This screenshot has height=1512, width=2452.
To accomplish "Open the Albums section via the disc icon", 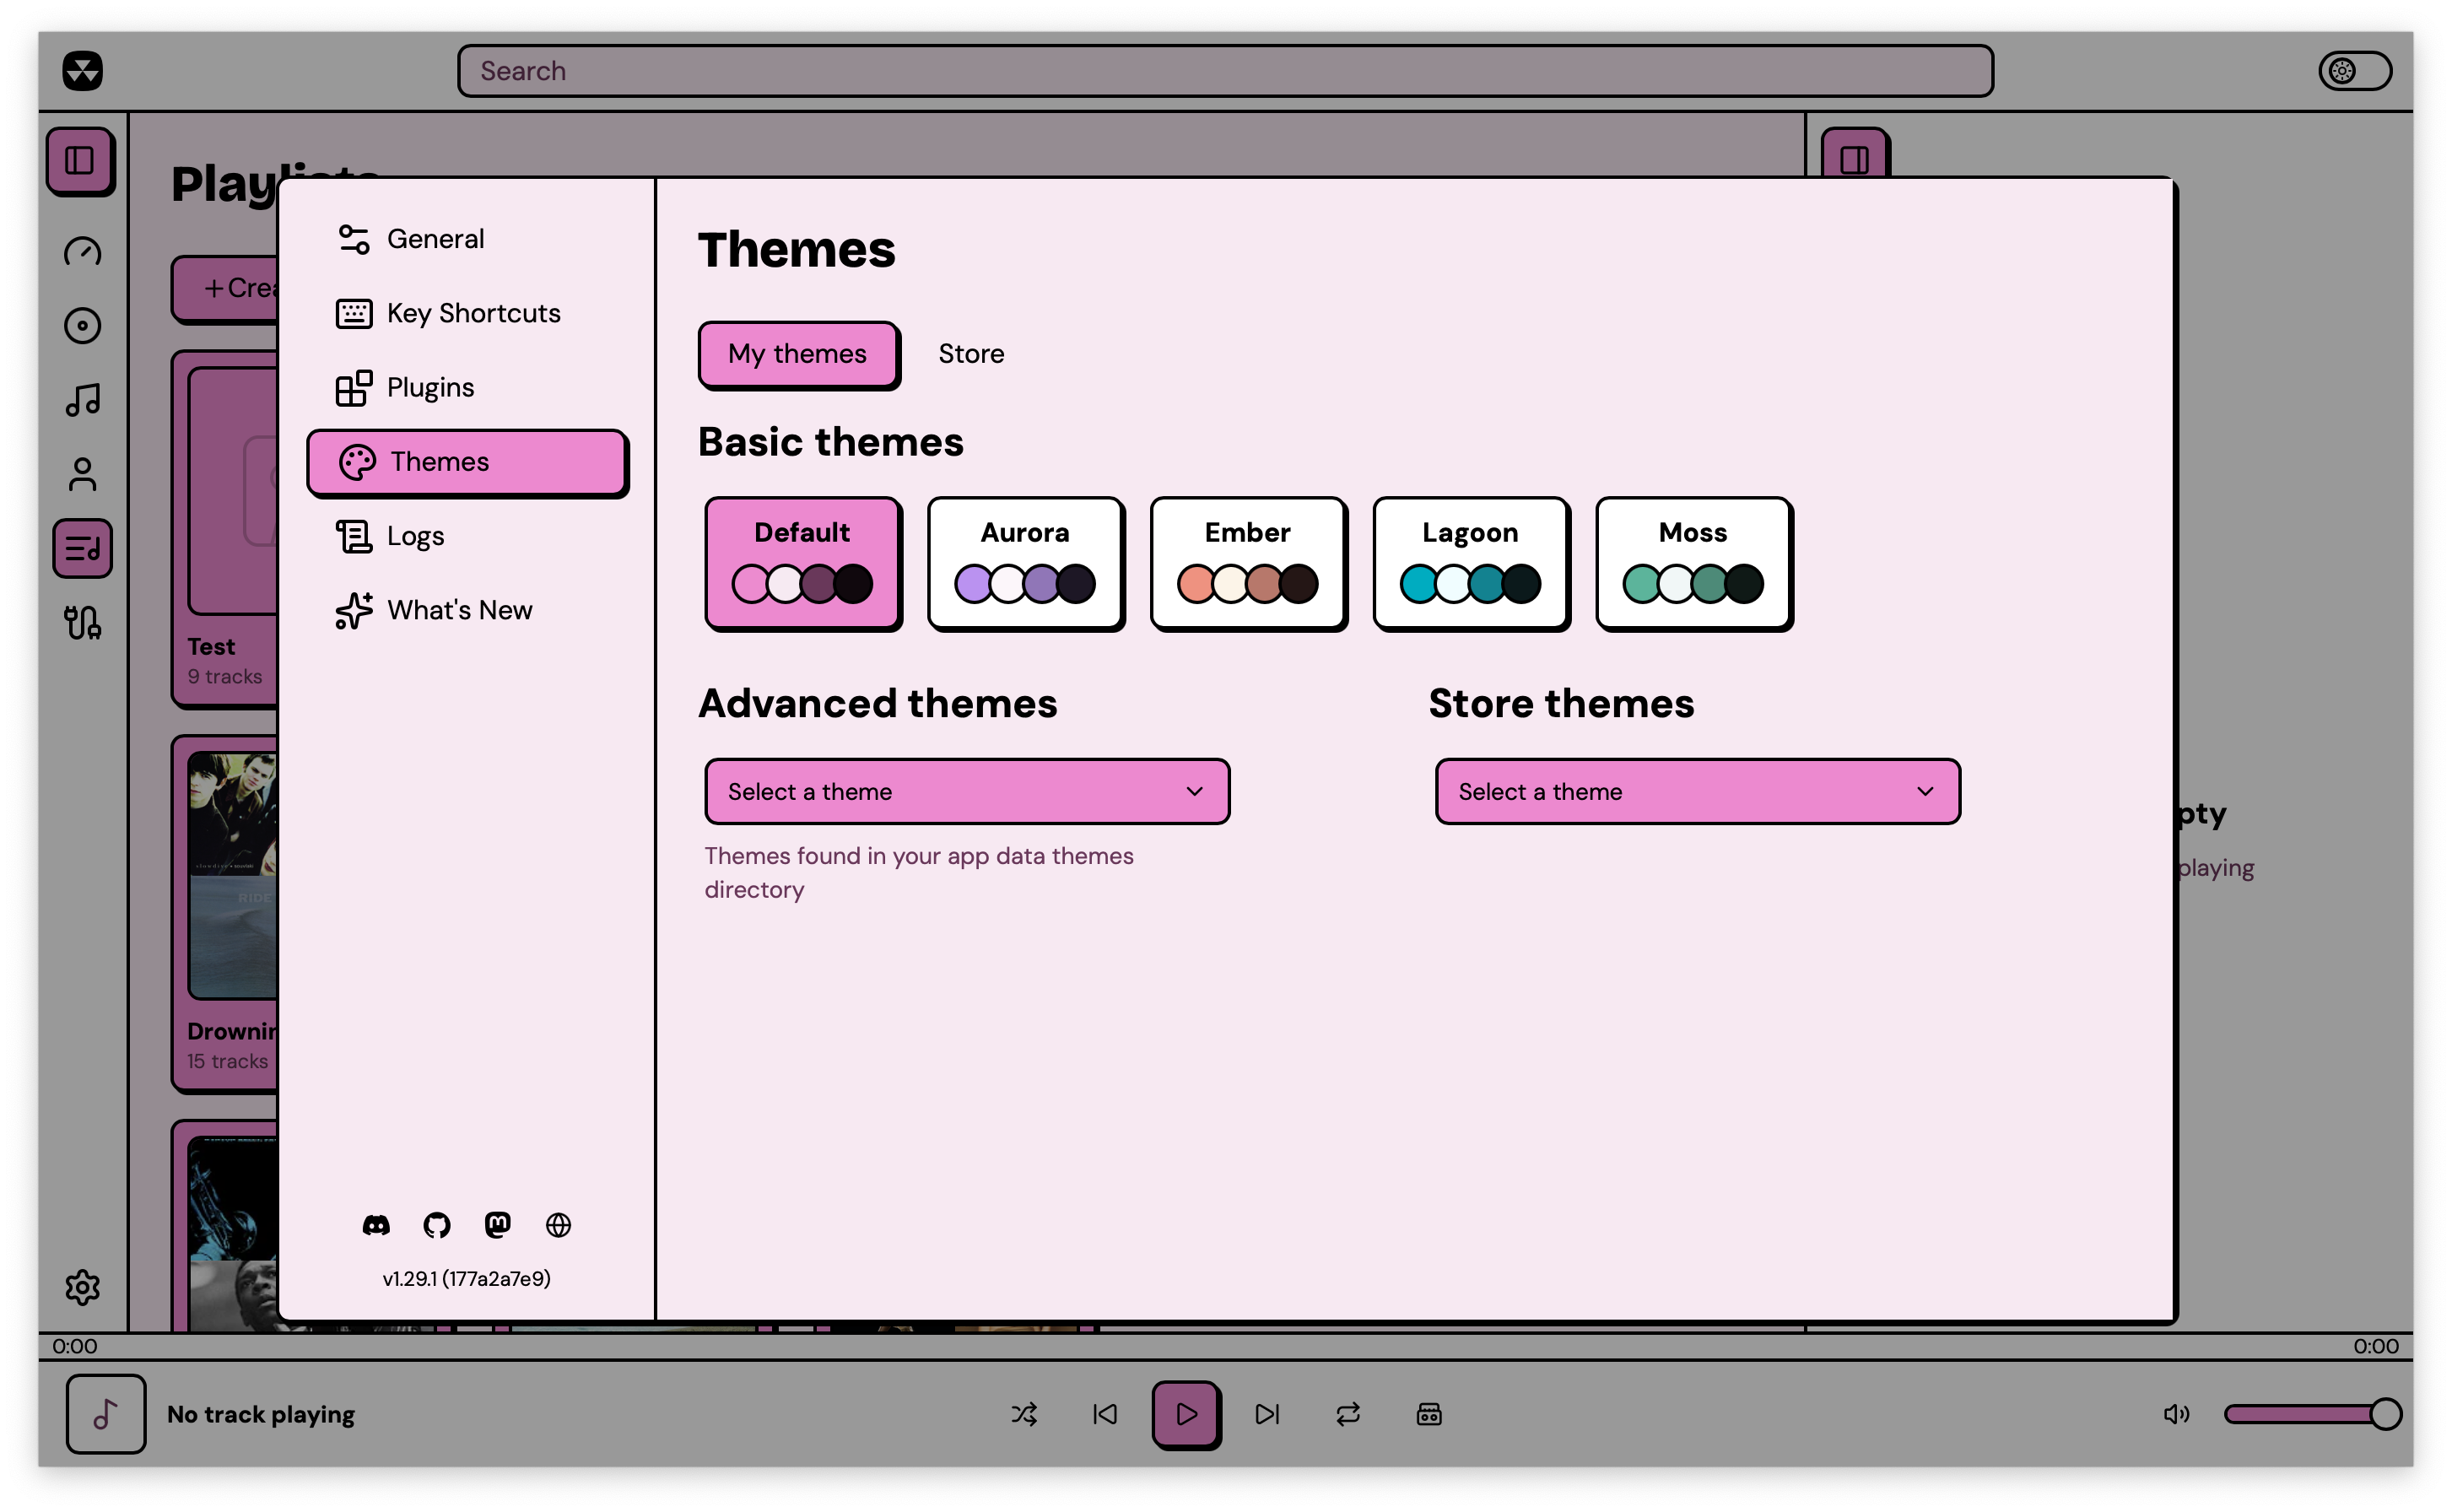I will tap(82, 325).
